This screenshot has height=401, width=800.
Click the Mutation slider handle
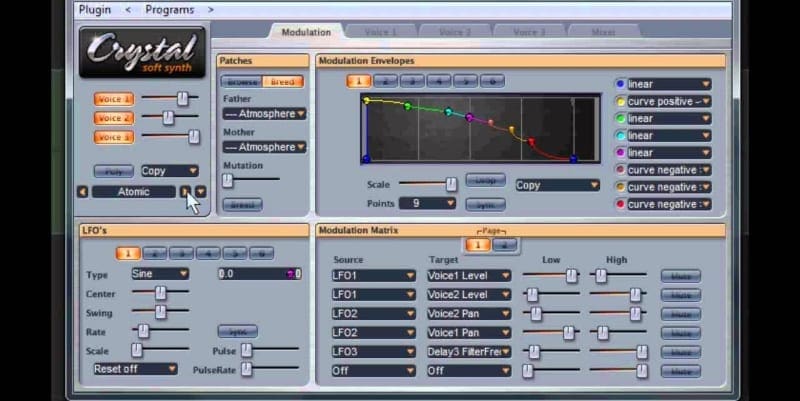[228, 180]
